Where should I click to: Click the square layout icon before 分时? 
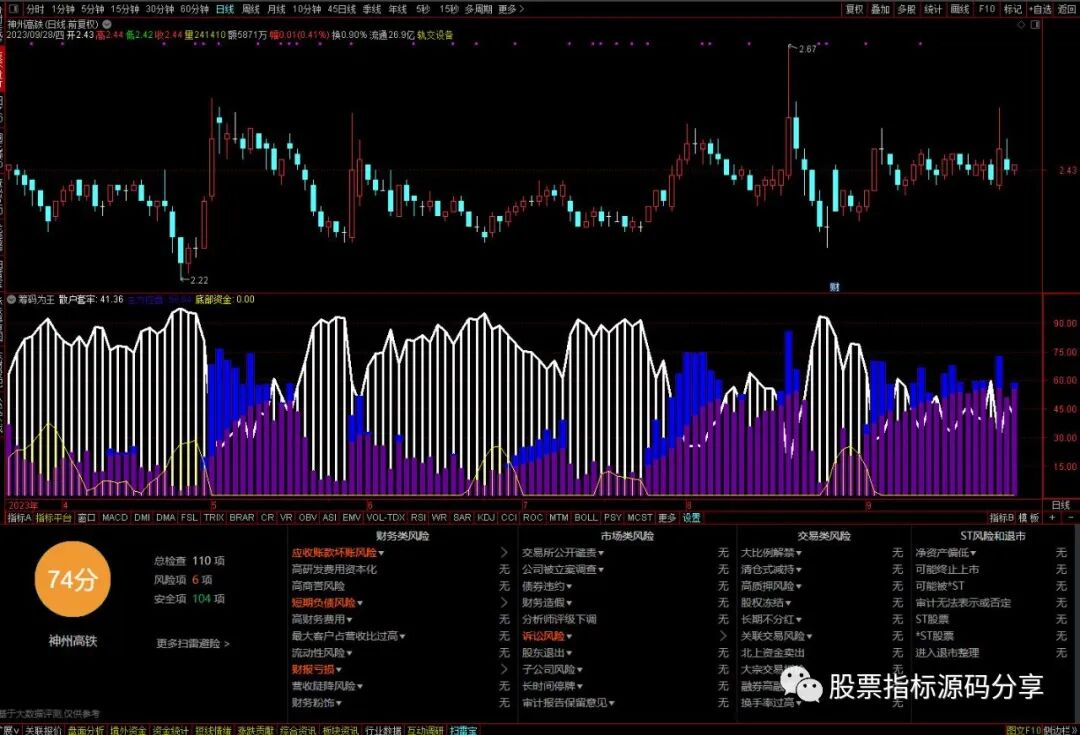[12, 9]
